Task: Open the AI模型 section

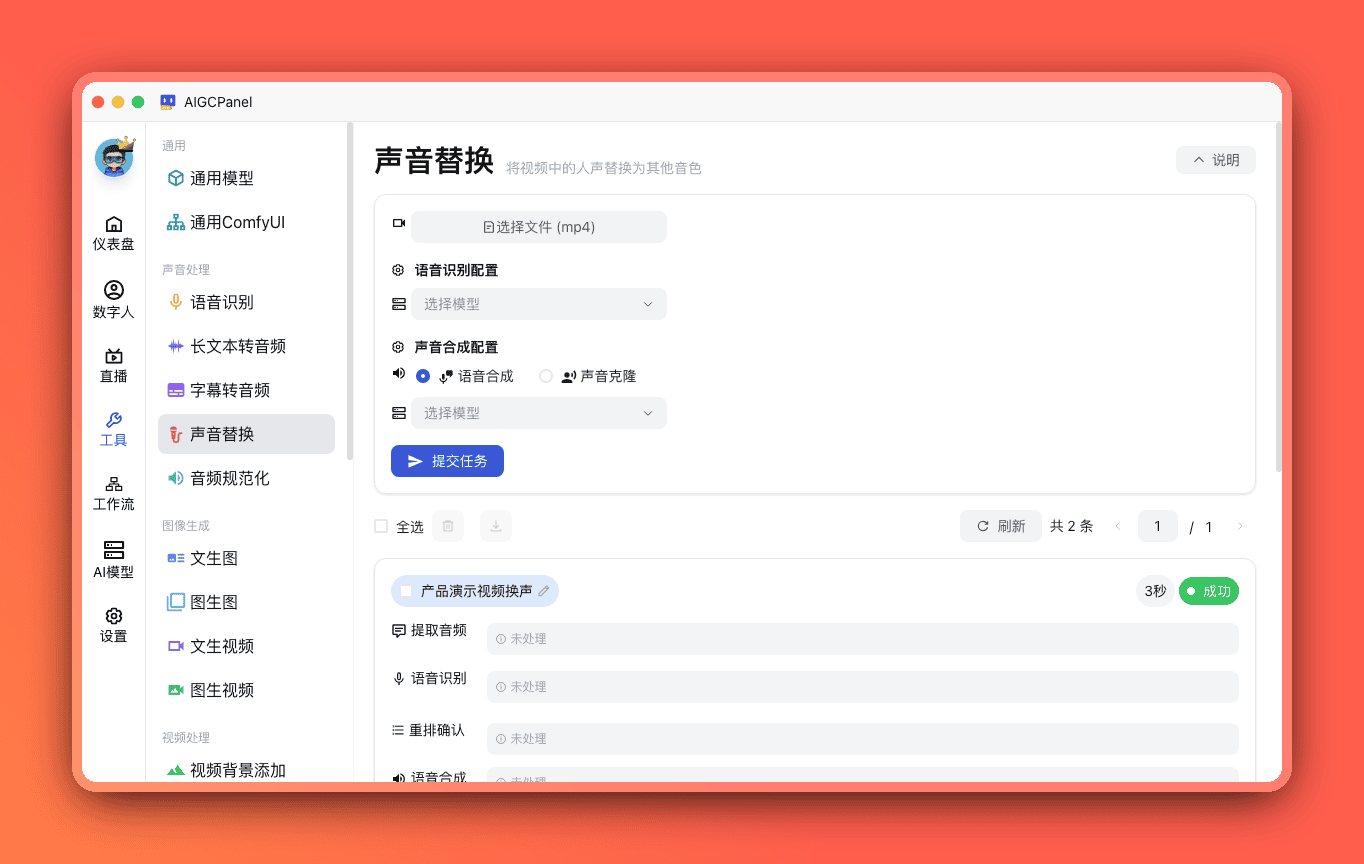Action: pos(114,560)
